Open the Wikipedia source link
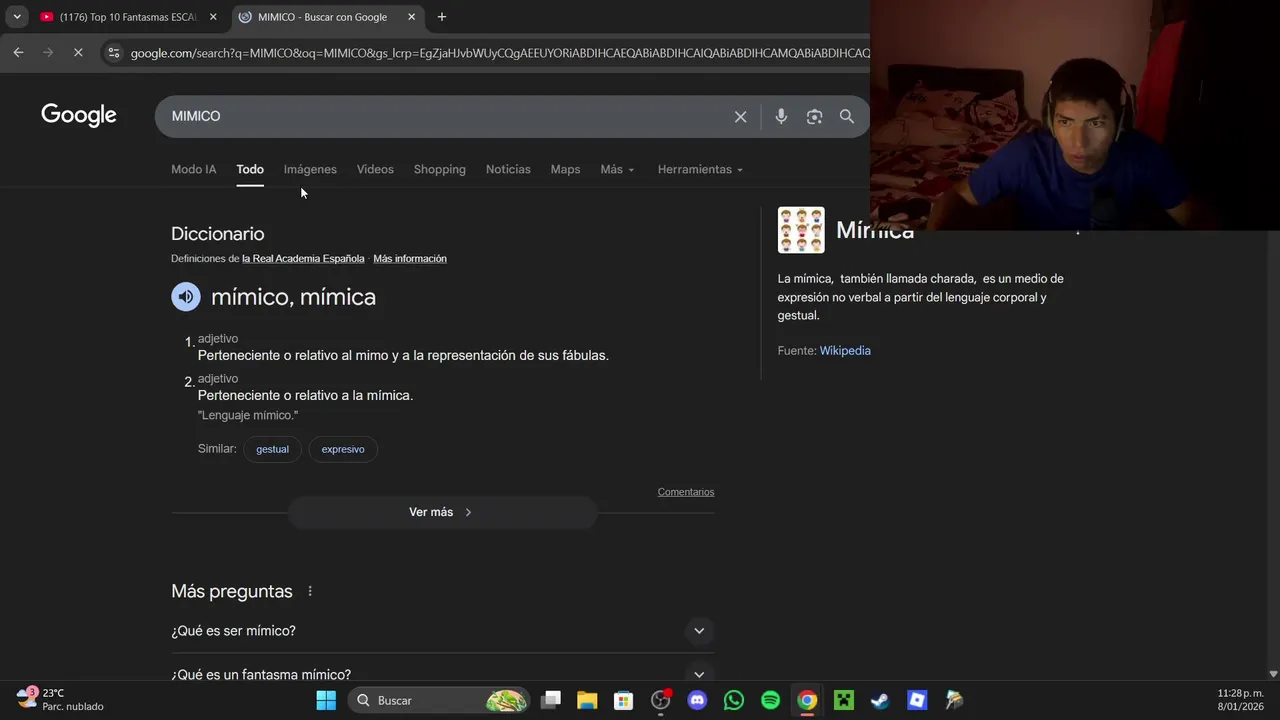Viewport: 1280px width, 720px height. pyautogui.click(x=845, y=351)
